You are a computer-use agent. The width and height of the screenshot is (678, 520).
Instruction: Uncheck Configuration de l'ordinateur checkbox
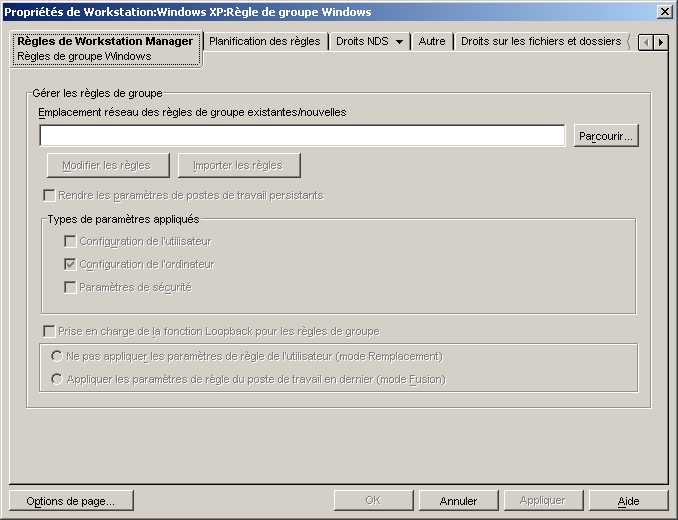tap(70, 264)
